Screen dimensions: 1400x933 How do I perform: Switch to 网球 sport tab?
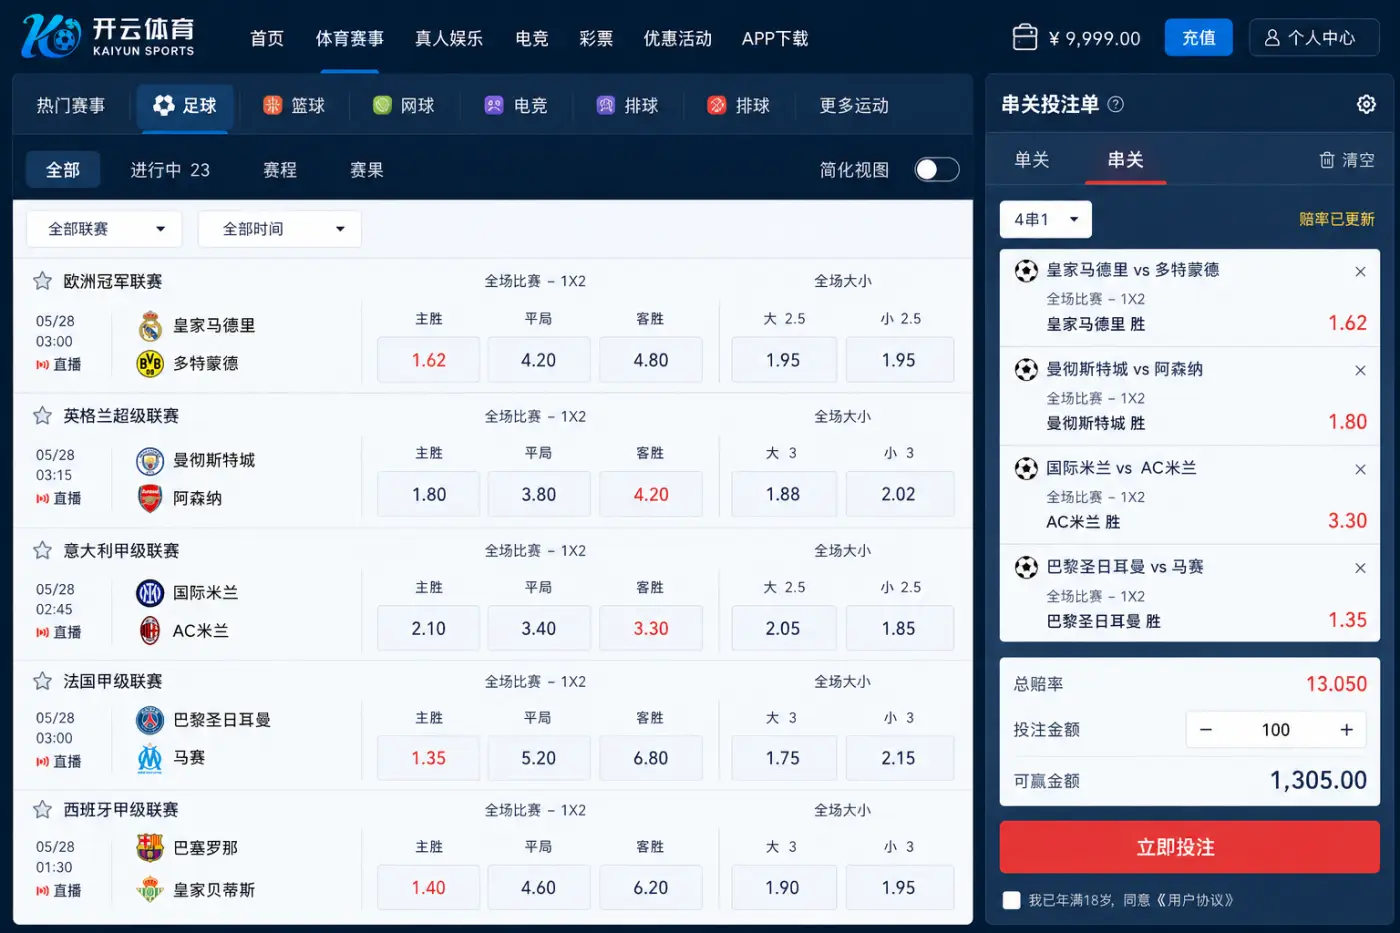pos(403,105)
